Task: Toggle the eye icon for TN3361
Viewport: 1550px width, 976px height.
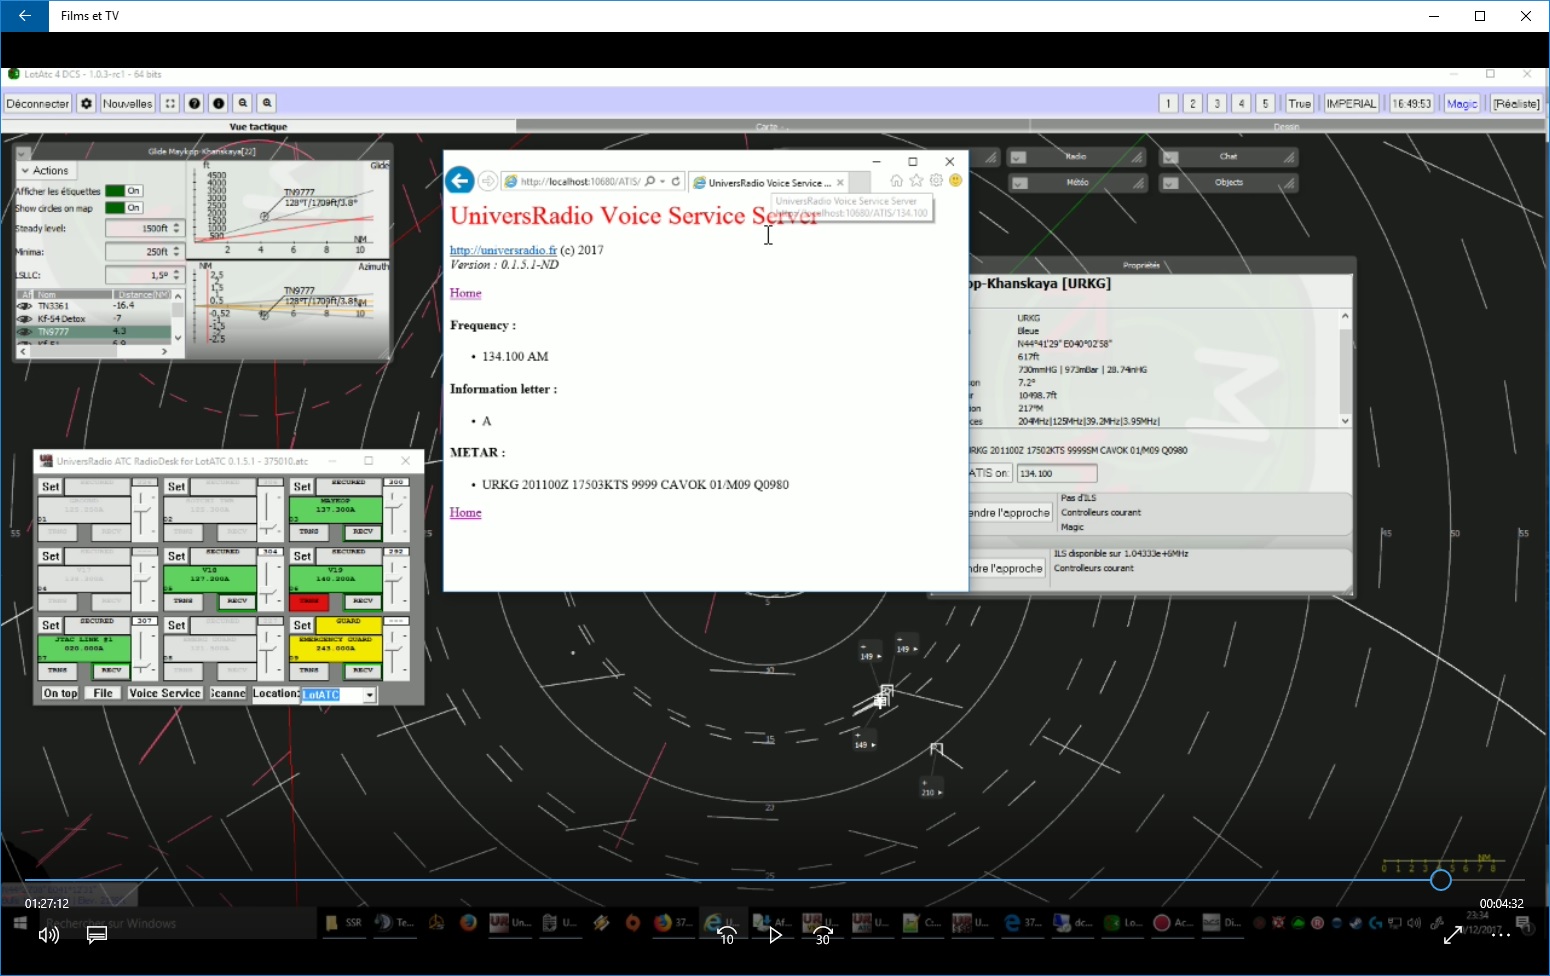Action: 25,306
